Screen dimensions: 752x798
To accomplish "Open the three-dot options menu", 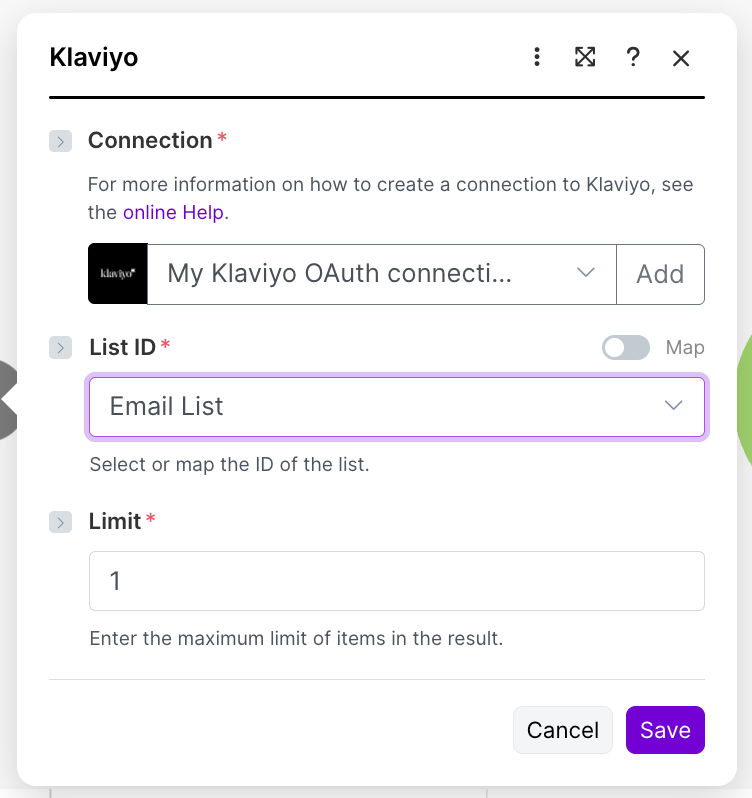I will click(537, 57).
